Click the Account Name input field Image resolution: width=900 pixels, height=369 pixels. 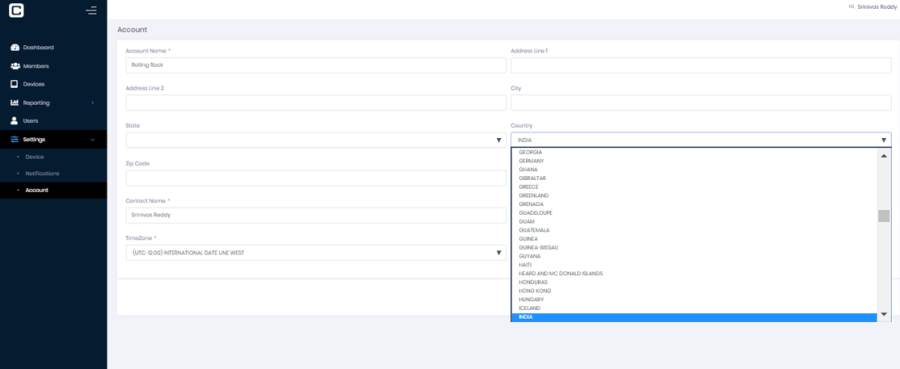pos(316,65)
